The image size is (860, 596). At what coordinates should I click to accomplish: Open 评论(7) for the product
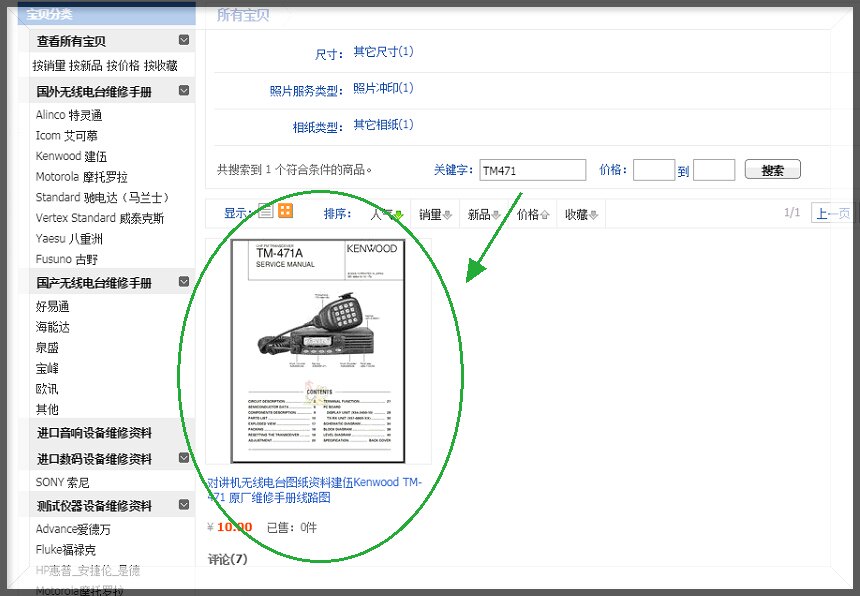point(228,559)
